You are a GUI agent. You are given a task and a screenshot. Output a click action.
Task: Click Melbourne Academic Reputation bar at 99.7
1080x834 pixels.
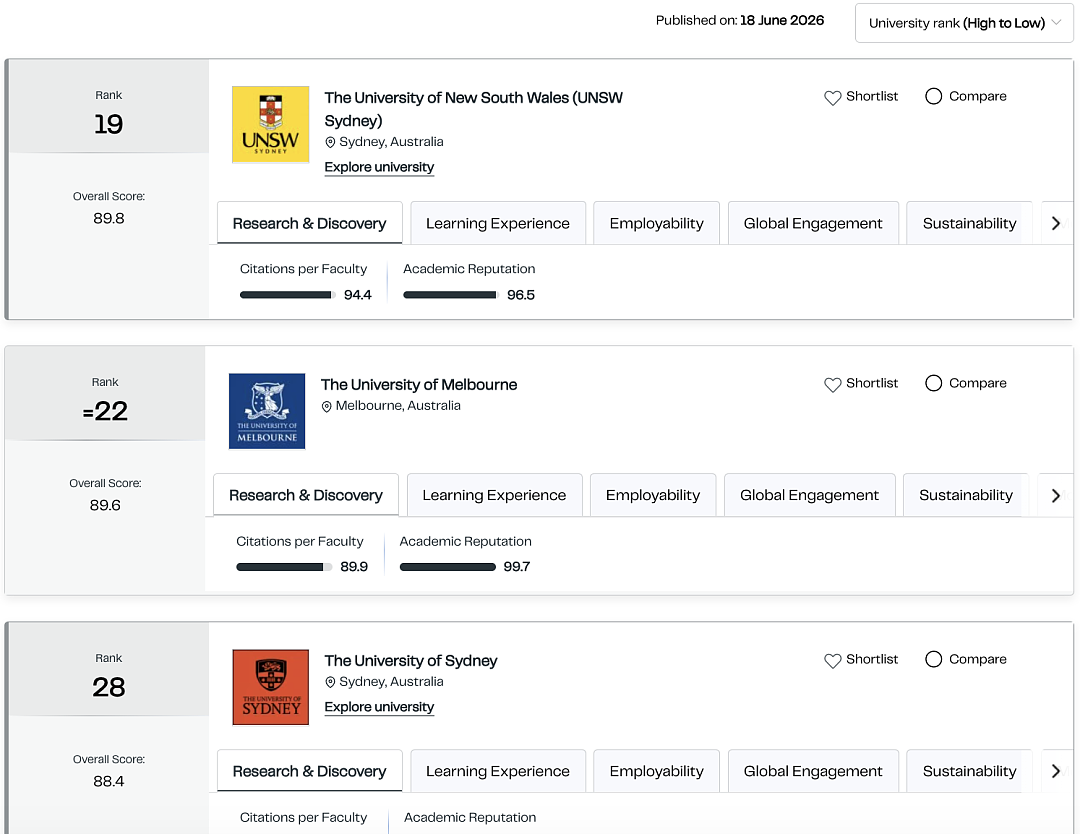(448, 567)
